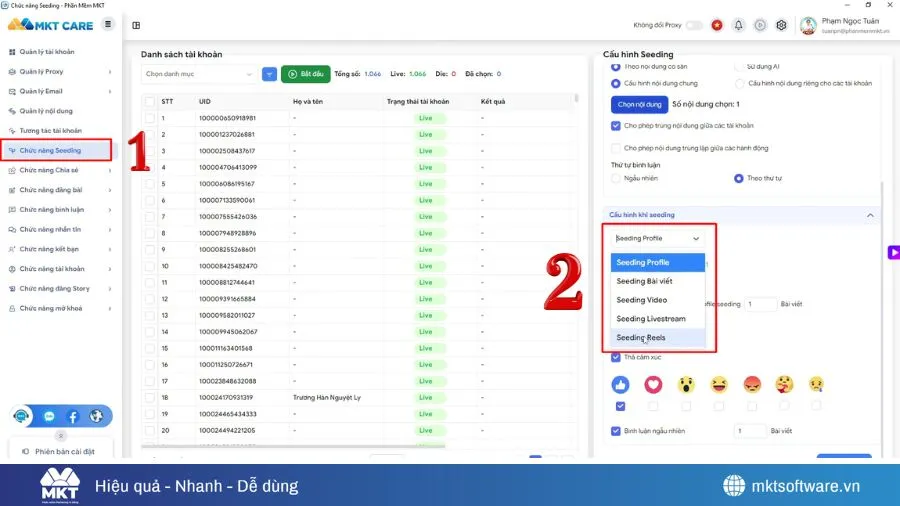
Task: Click the globe website icon in sidebar footer
Action: pos(96,416)
